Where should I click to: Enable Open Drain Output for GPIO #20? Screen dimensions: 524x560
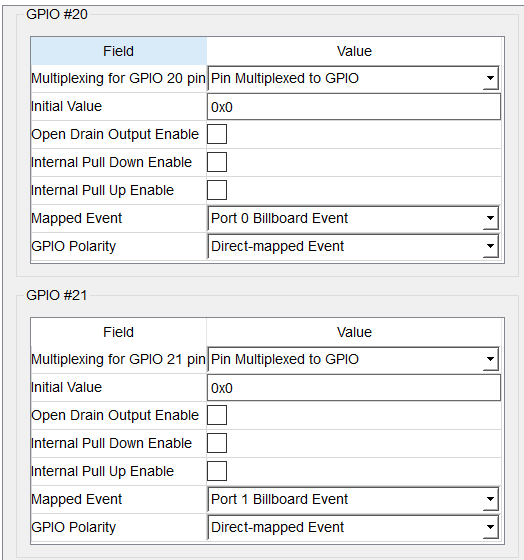pos(217,134)
